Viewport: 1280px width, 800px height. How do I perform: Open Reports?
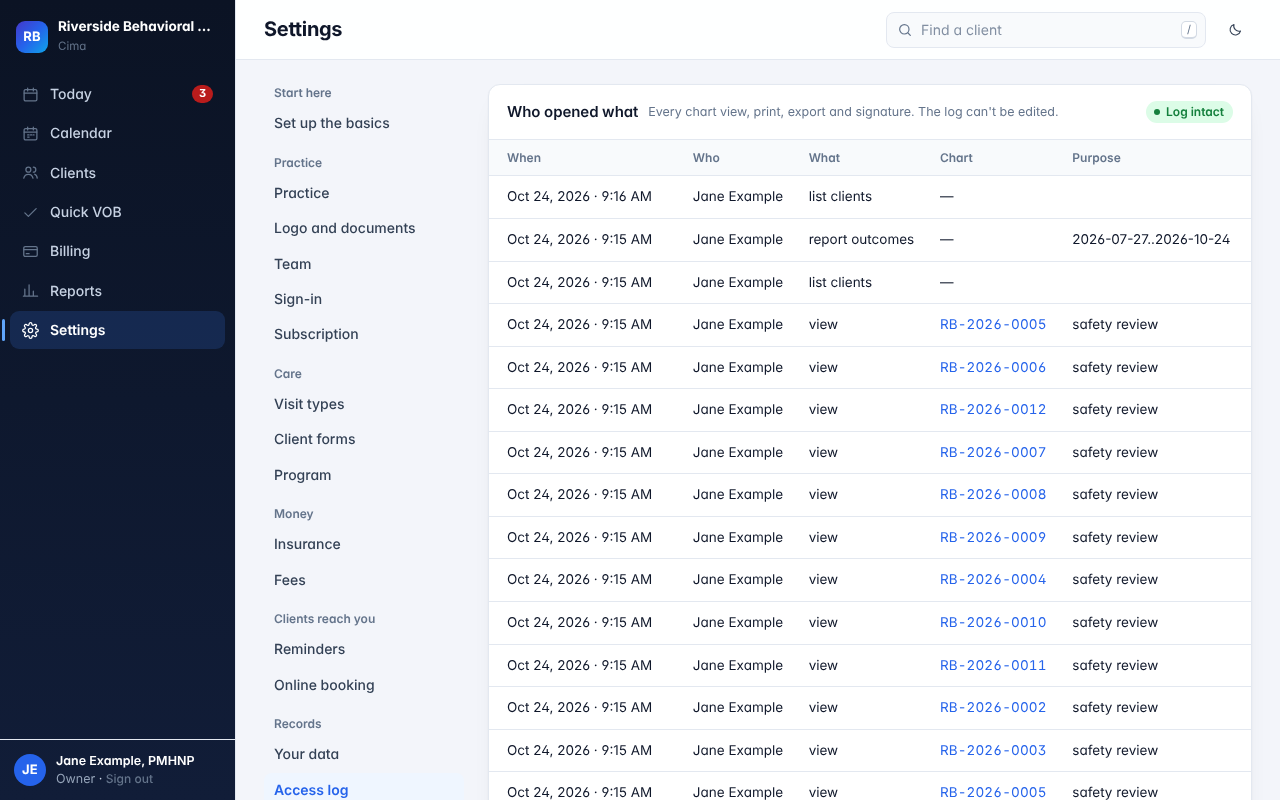pyautogui.click(x=117, y=291)
